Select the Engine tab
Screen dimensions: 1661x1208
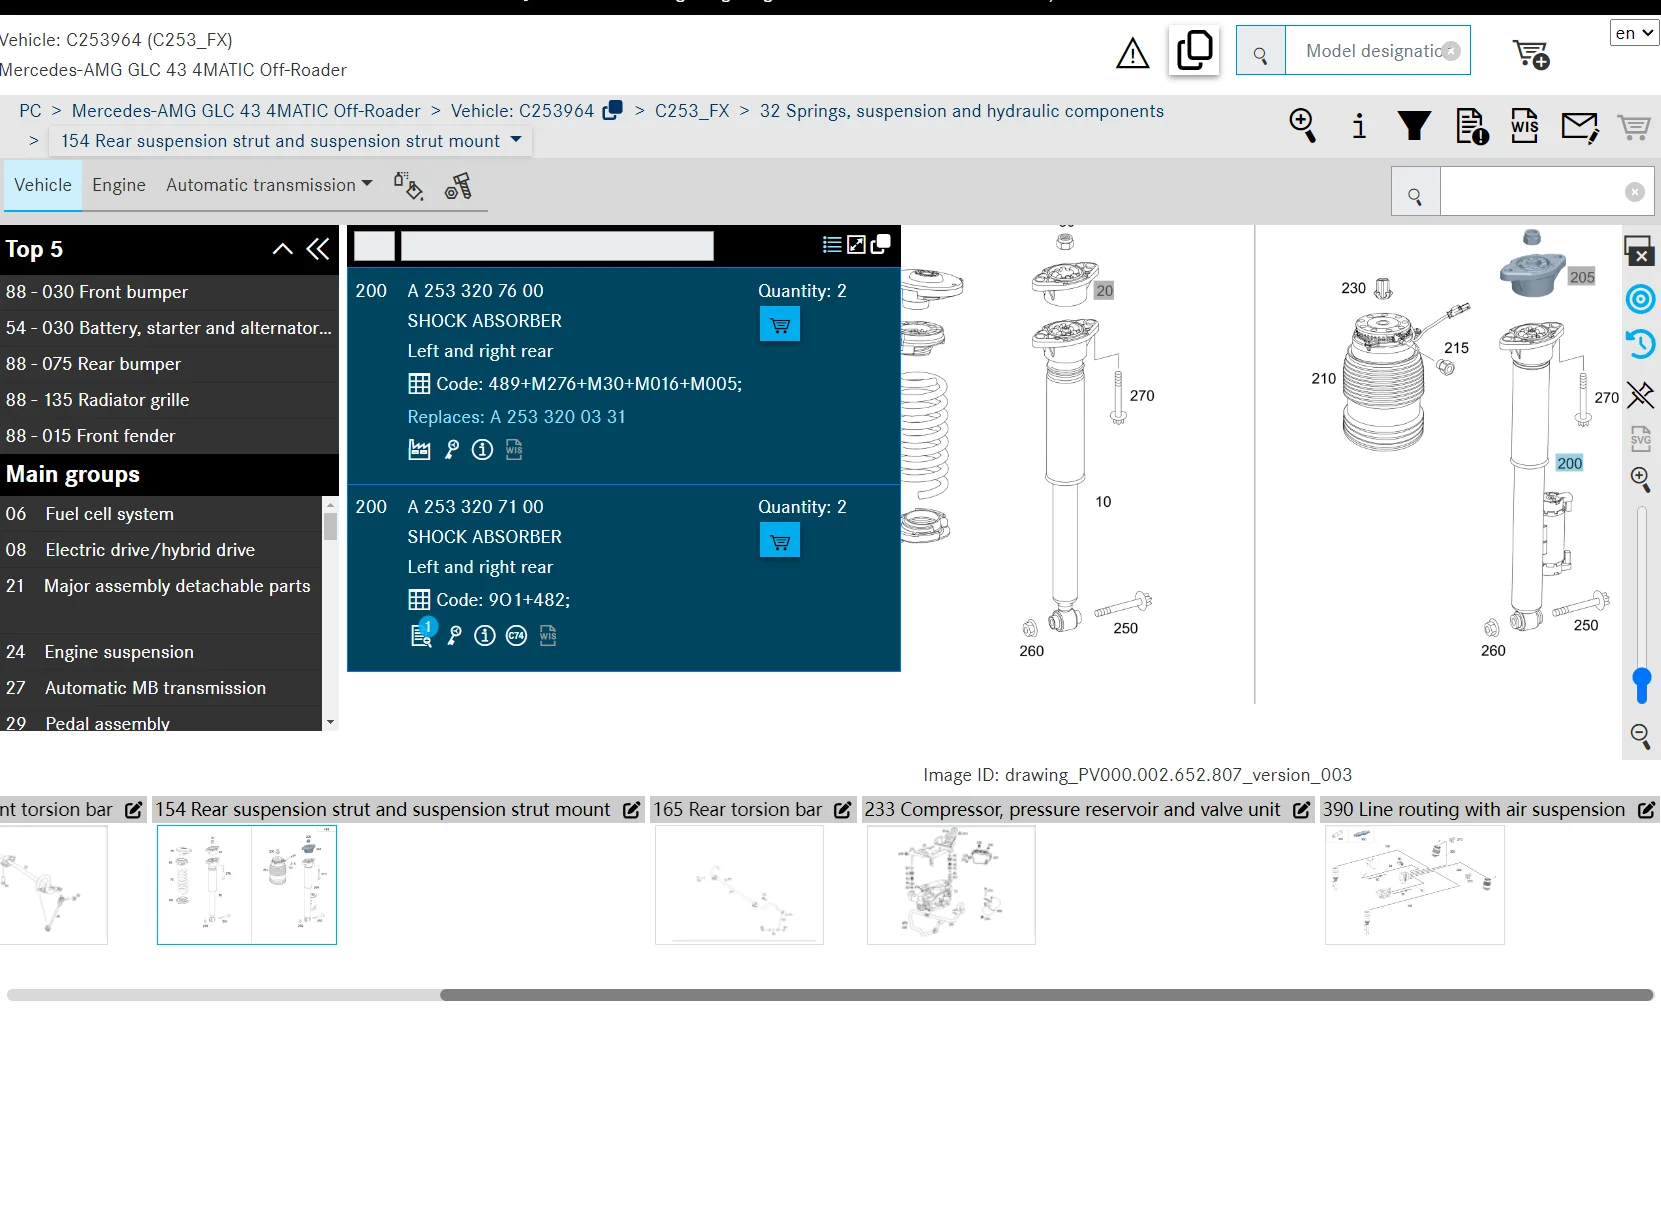[119, 185]
